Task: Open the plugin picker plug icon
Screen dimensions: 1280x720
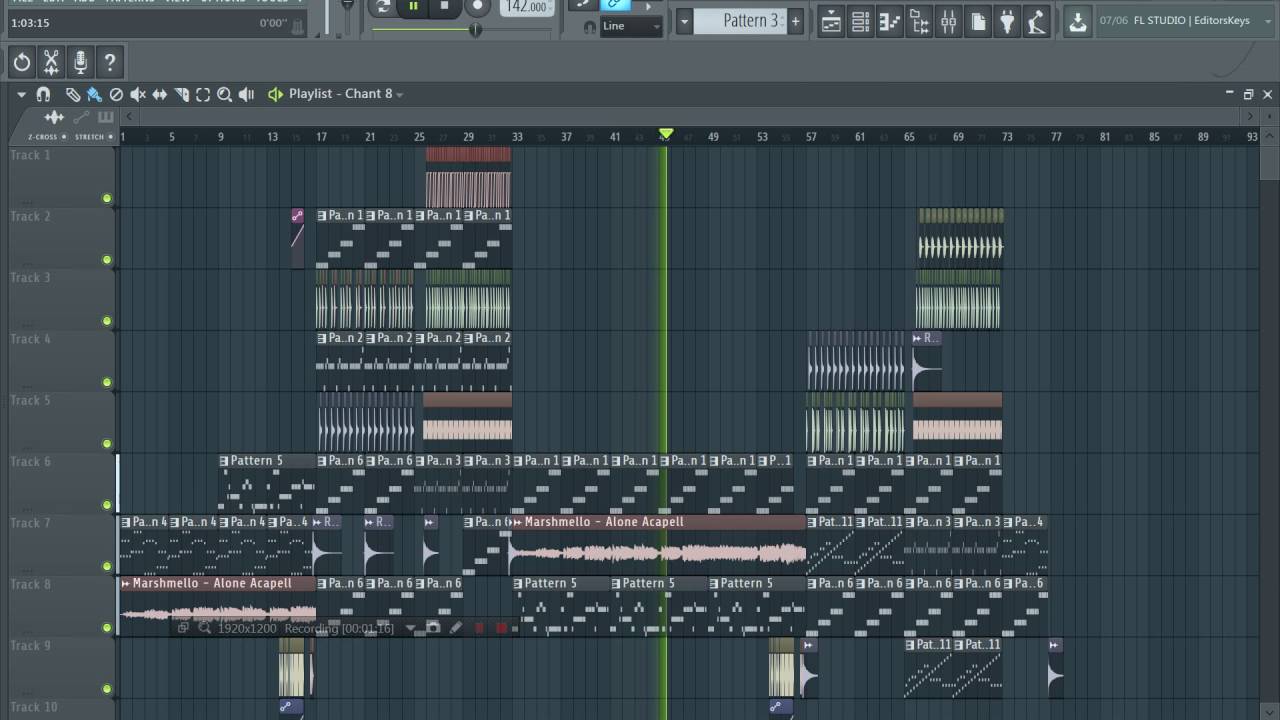Action: click(1007, 22)
